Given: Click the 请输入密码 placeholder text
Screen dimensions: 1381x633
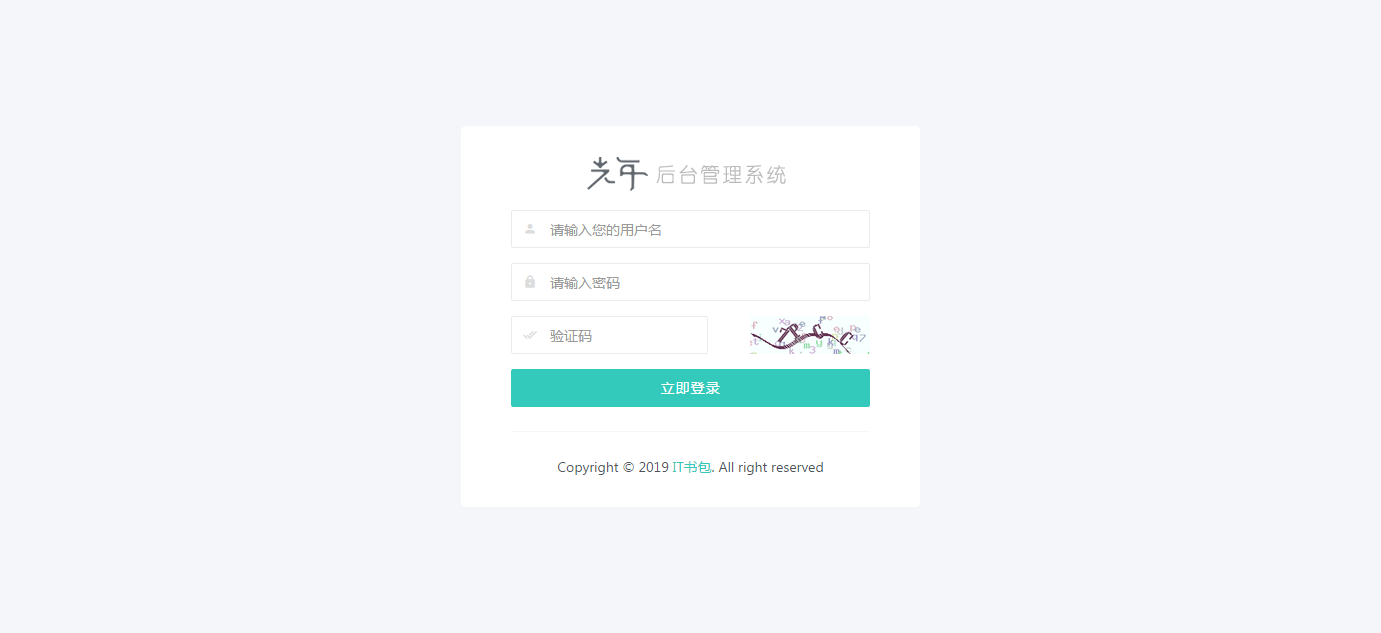Looking at the screenshot, I should pyautogui.click(x=585, y=283).
